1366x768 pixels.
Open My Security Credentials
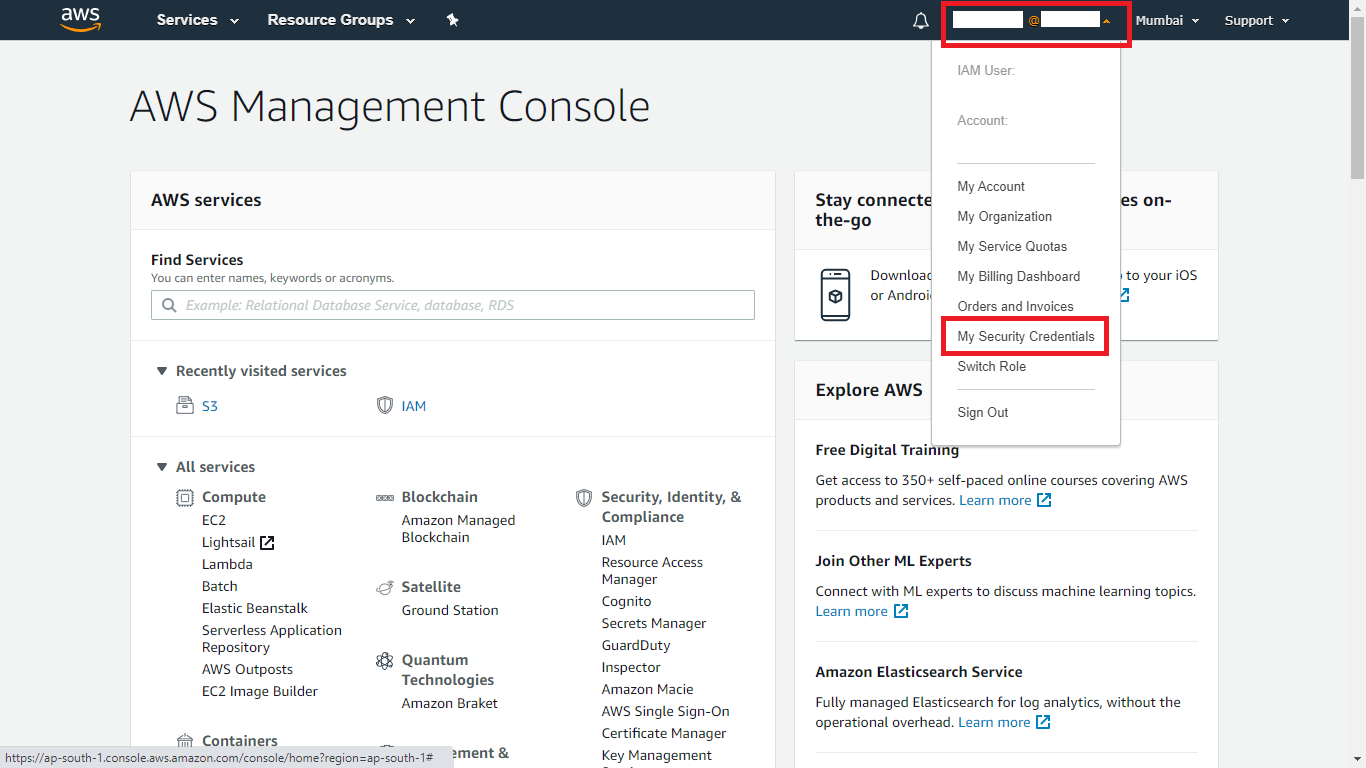(1026, 336)
